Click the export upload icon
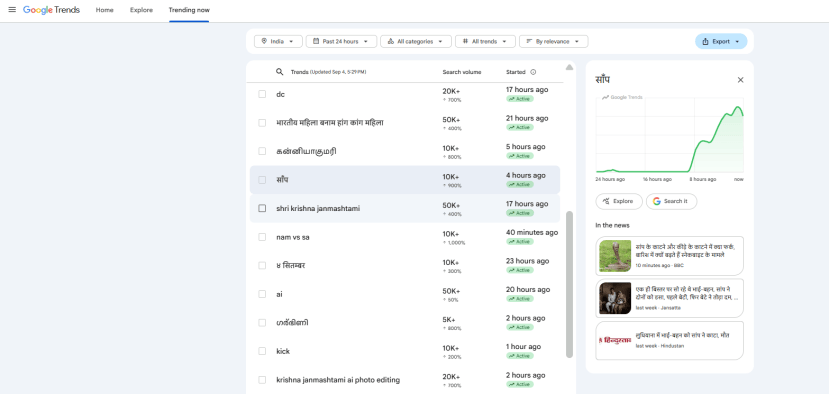 click(705, 41)
